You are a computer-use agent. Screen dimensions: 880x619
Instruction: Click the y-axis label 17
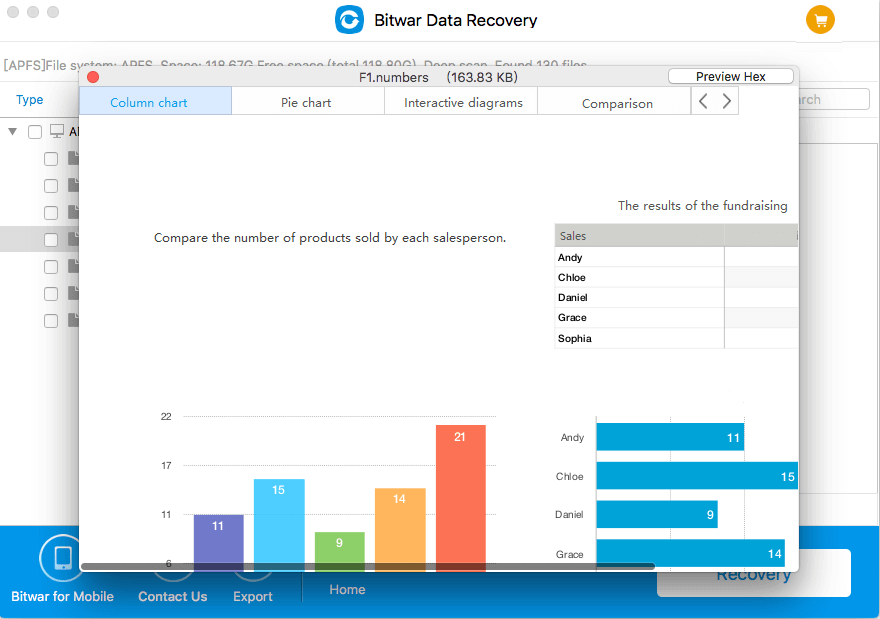166,465
